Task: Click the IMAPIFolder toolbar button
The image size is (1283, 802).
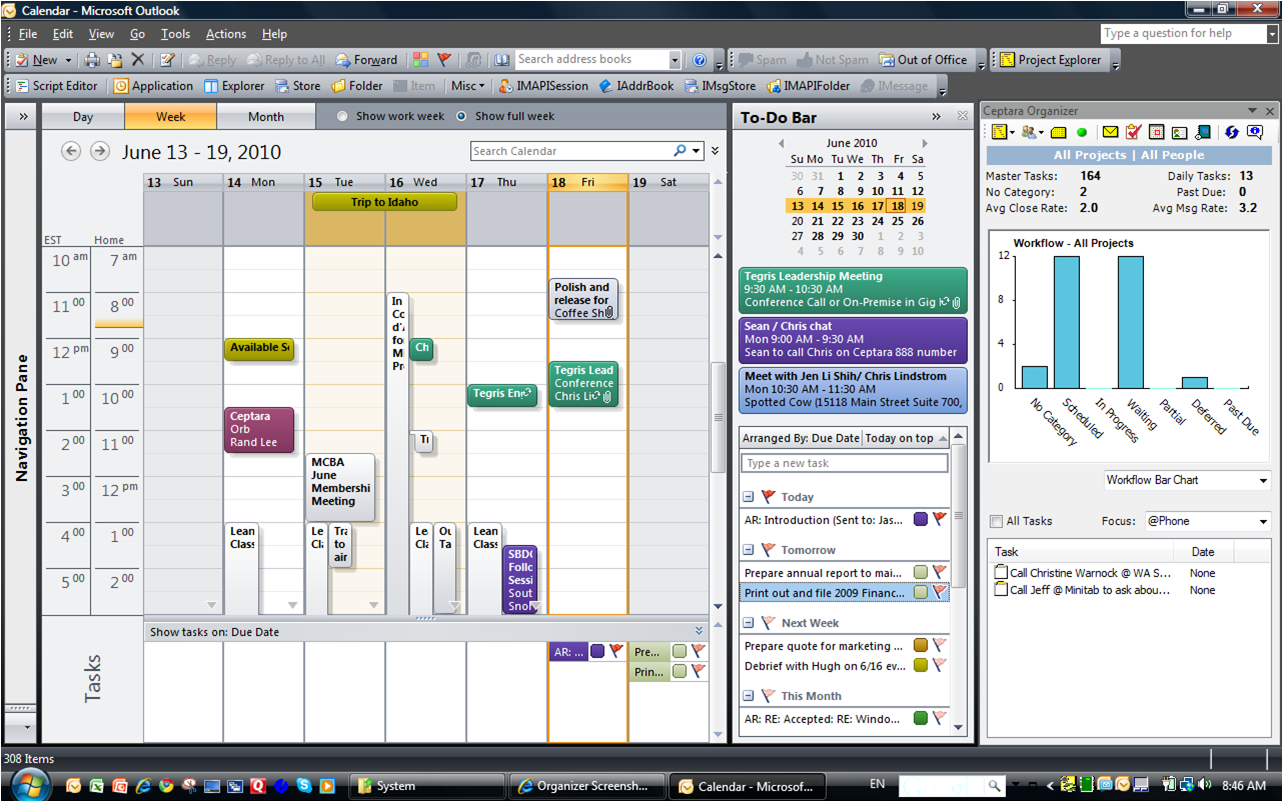Action: (808, 86)
